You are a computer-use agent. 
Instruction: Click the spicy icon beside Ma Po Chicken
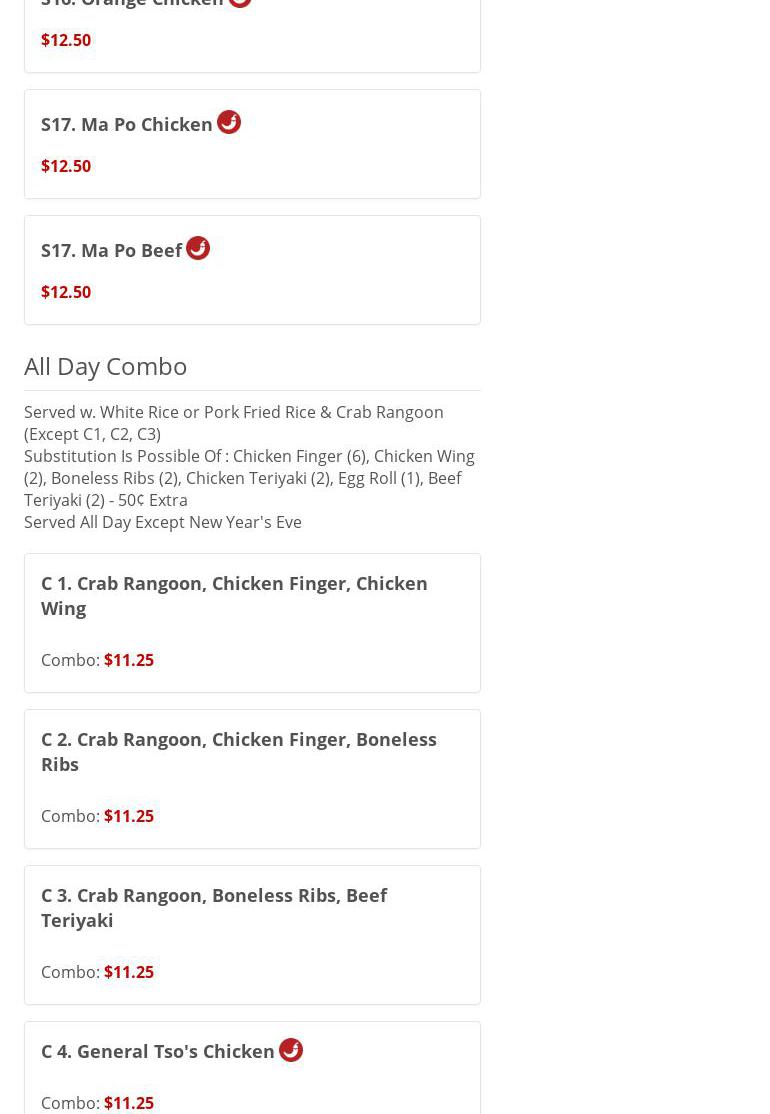point(229,122)
